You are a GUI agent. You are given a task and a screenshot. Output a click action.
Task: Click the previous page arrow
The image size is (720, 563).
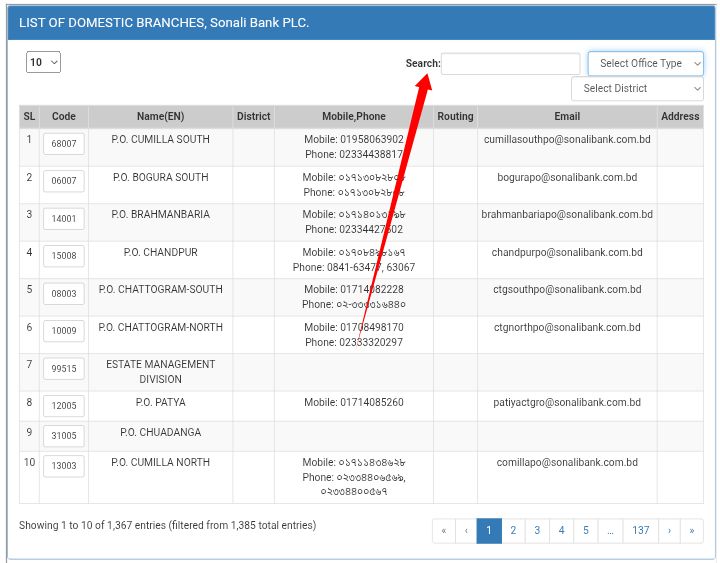click(x=465, y=531)
